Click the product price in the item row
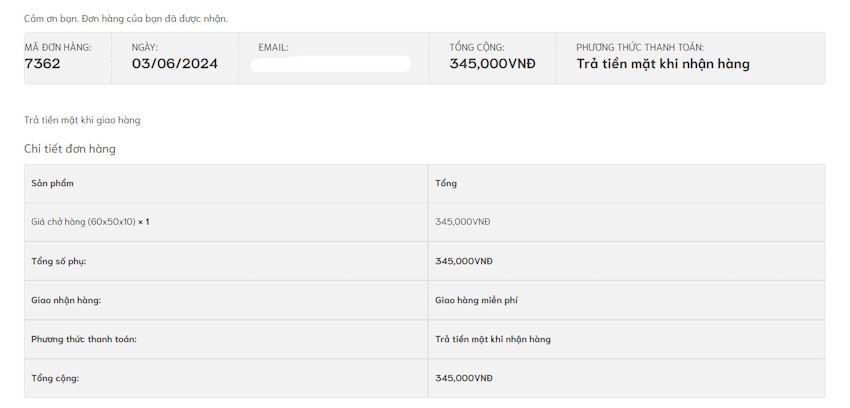The width and height of the screenshot is (850, 408). point(463,222)
